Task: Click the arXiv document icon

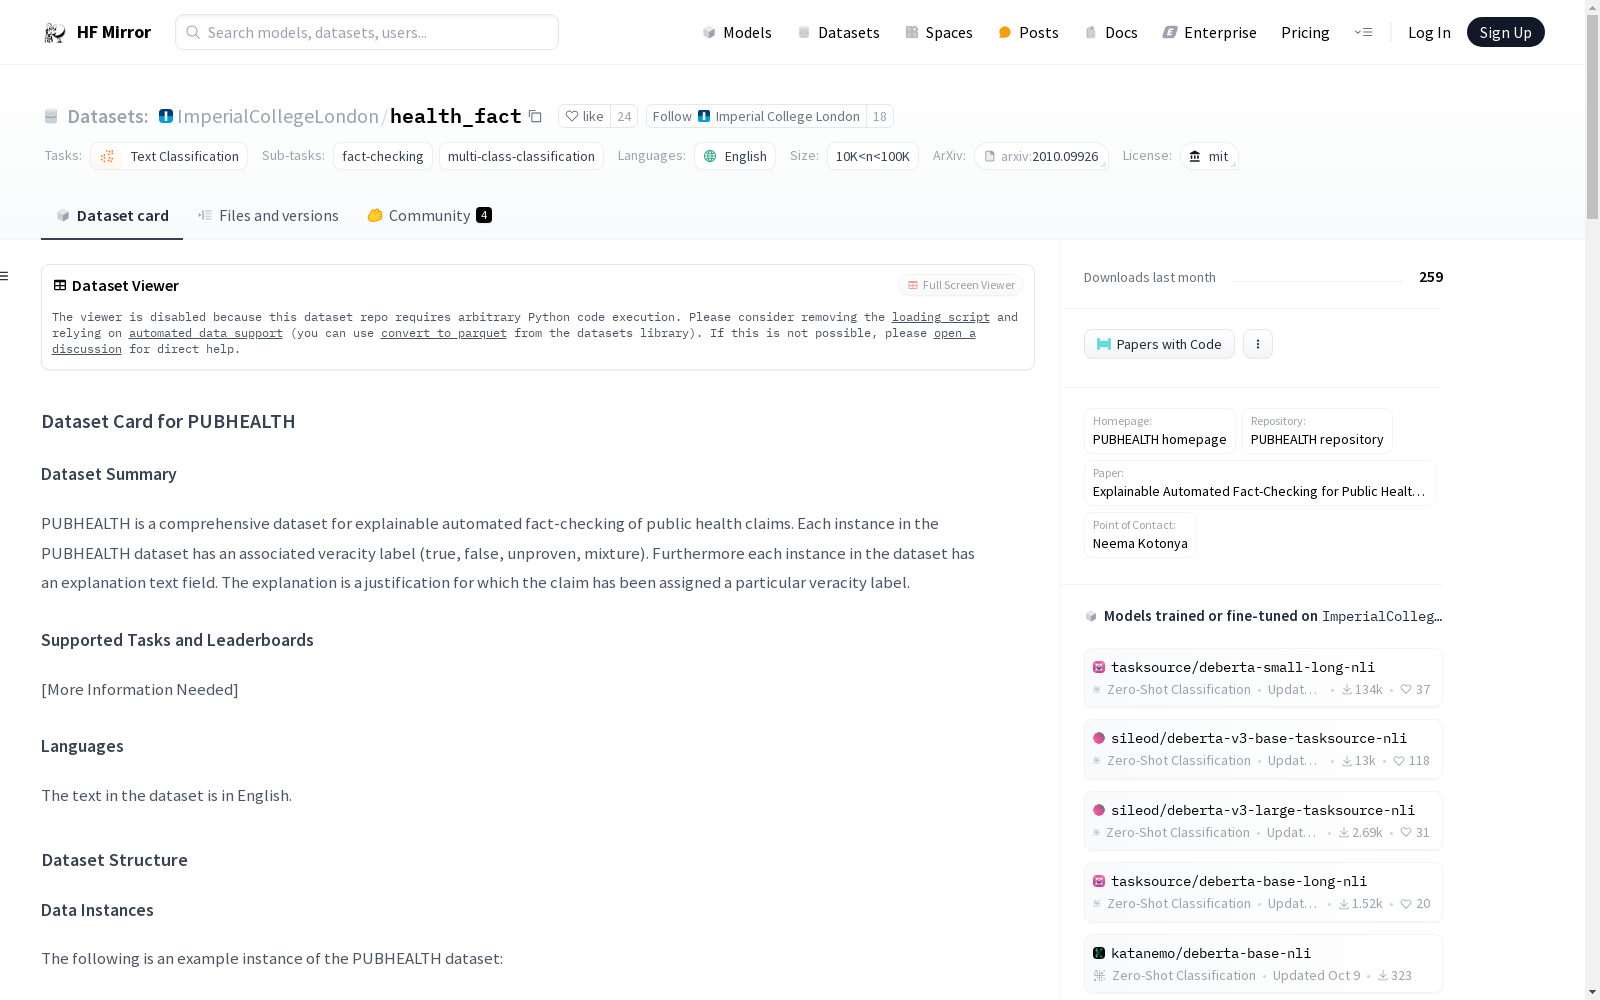Action: coord(990,156)
